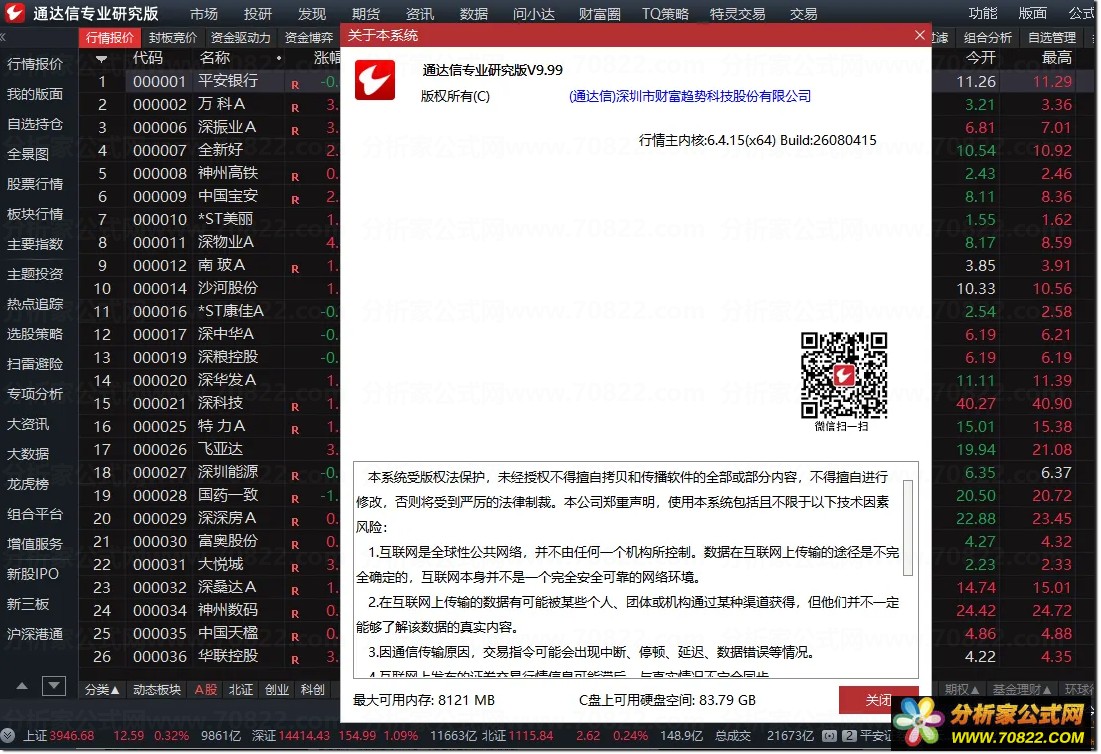Select the 创业 bottom tab
Viewport: 1101px width, 754px height.
point(277,690)
